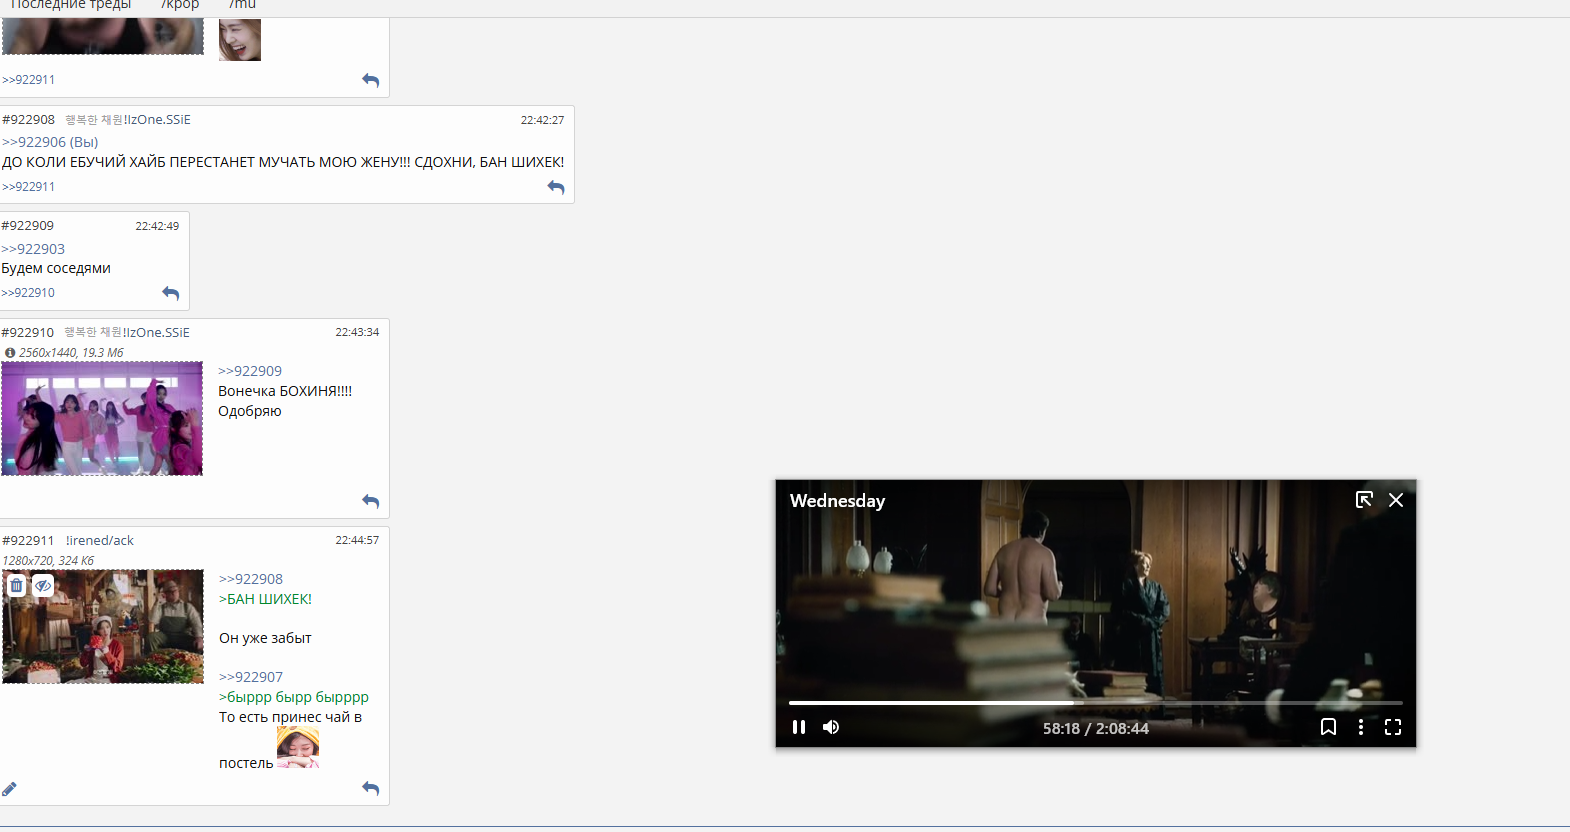Screen dimensions: 1570x832
Task: Follow the >>922903 quote link
Action: click(x=33, y=249)
